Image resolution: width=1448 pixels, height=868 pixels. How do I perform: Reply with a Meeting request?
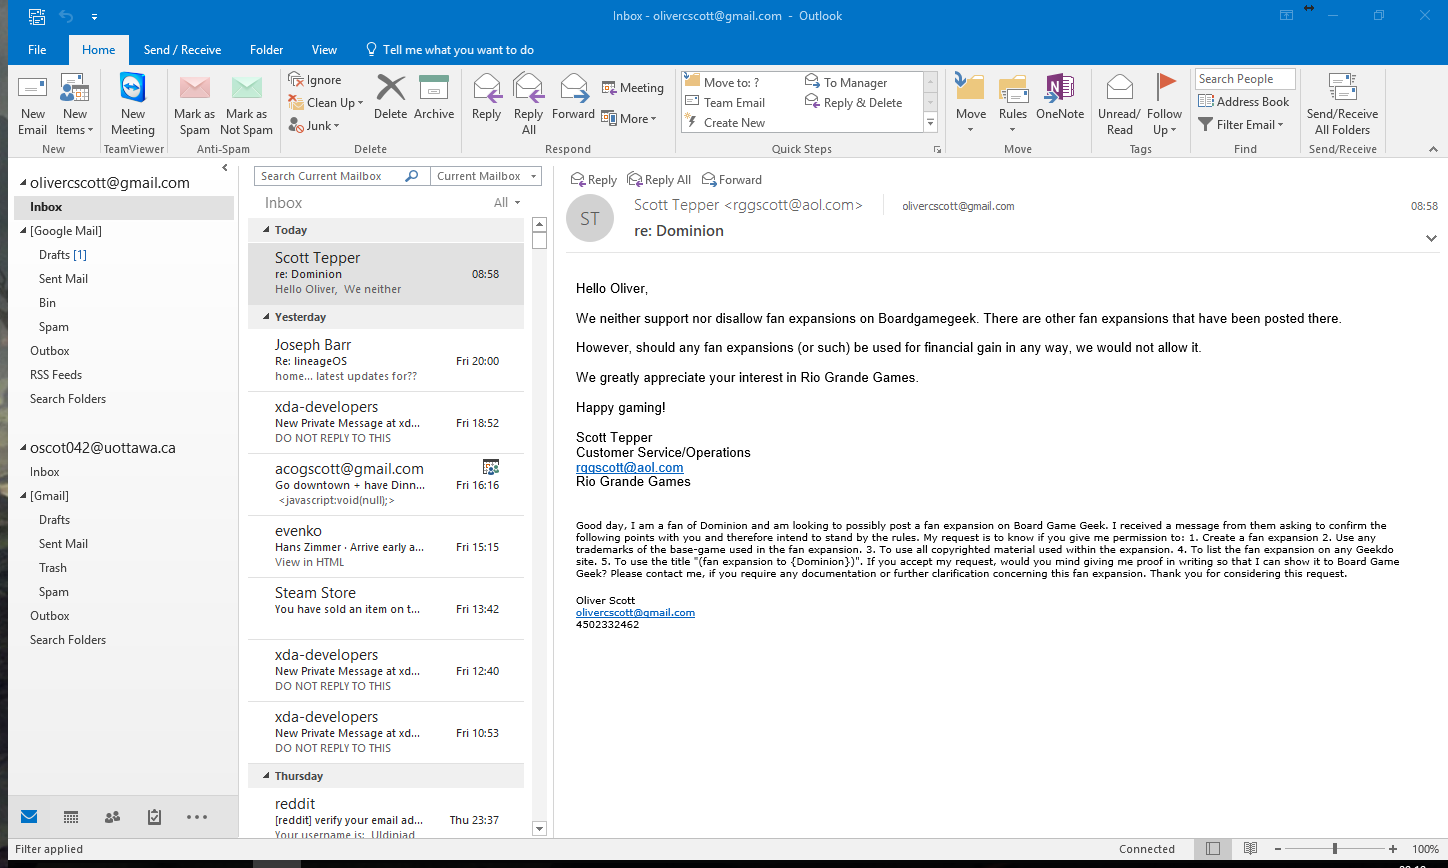click(x=632, y=88)
